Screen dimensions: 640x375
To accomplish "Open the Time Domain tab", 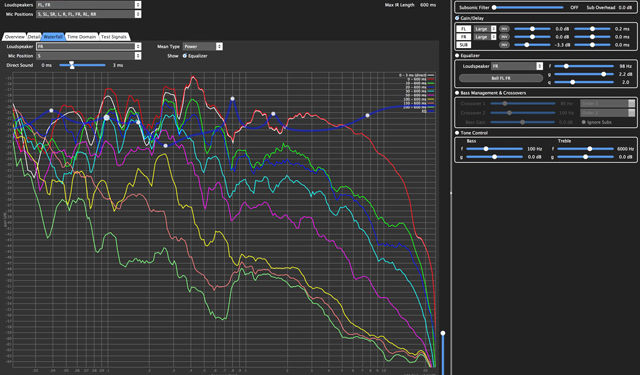I will click(x=81, y=37).
